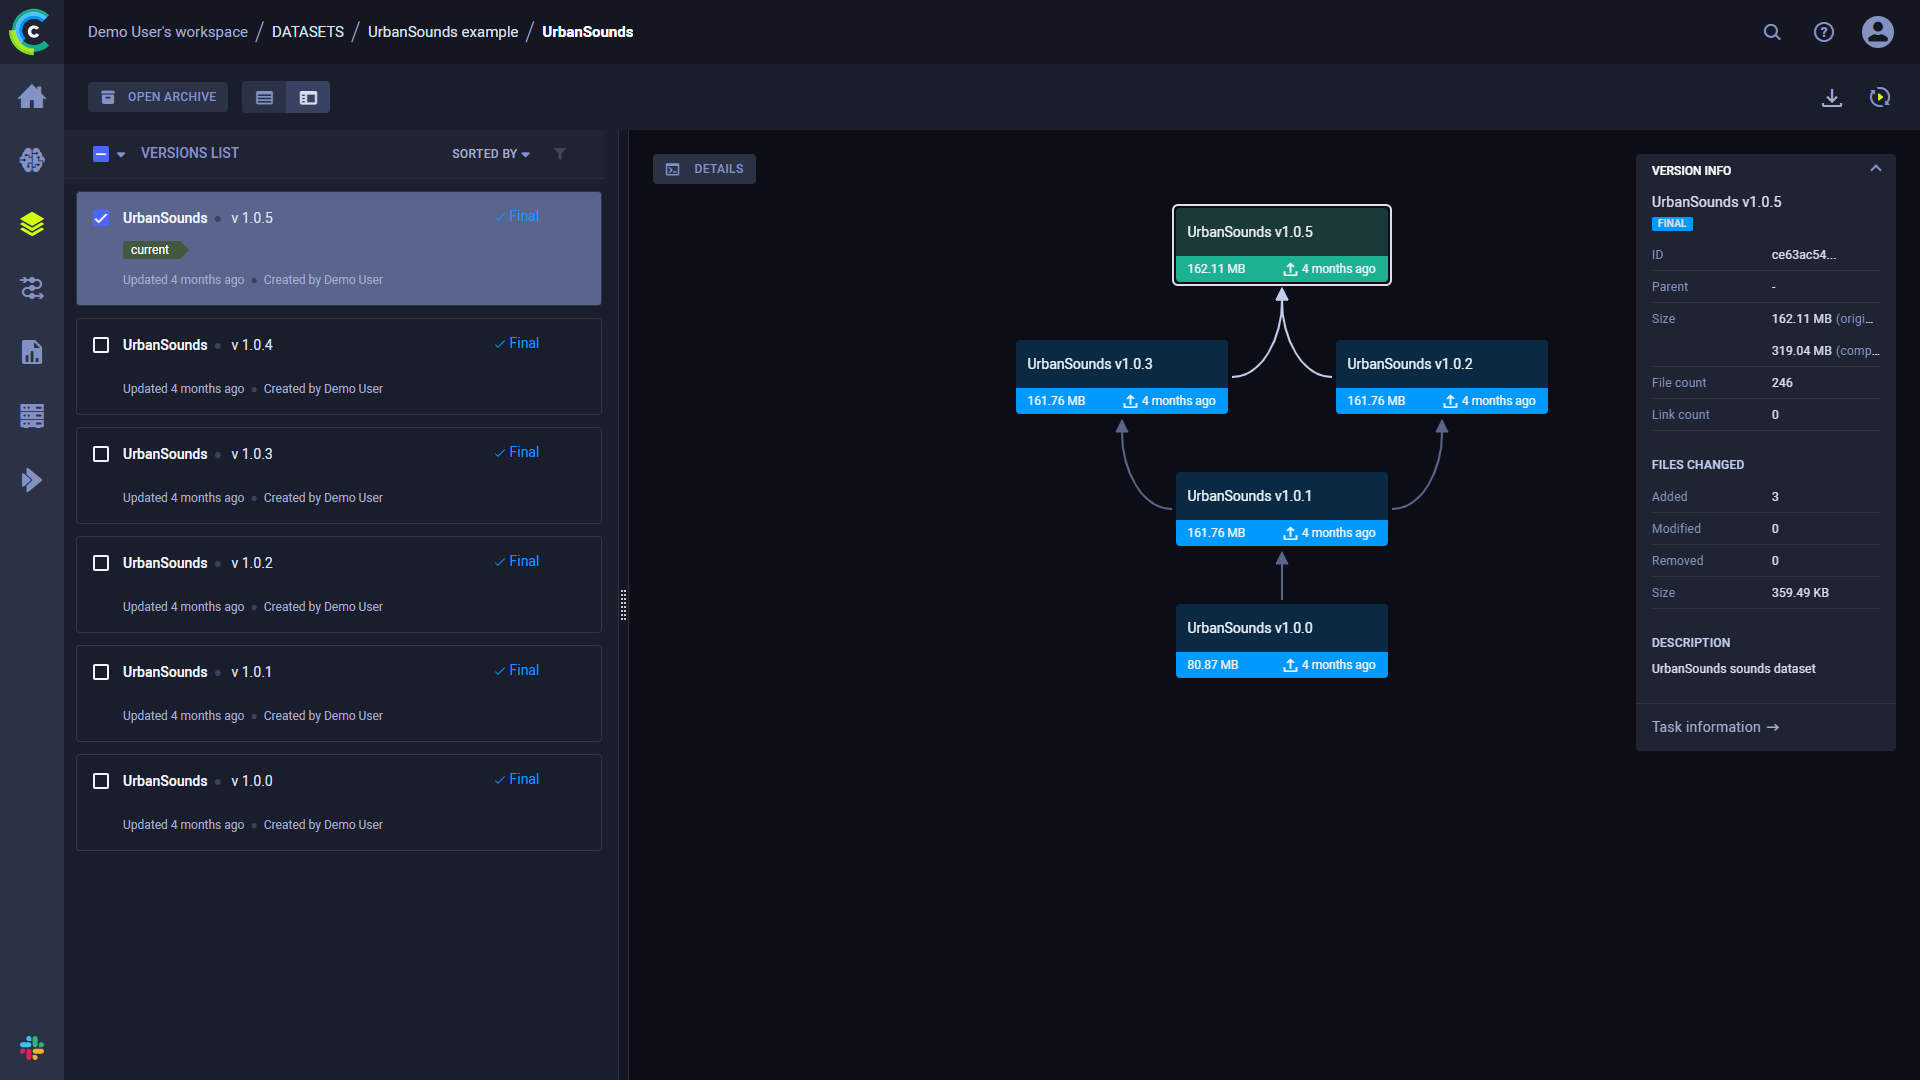Click the download icon at top right
The height and width of the screenshot is (1080, 1920).
1832,97
